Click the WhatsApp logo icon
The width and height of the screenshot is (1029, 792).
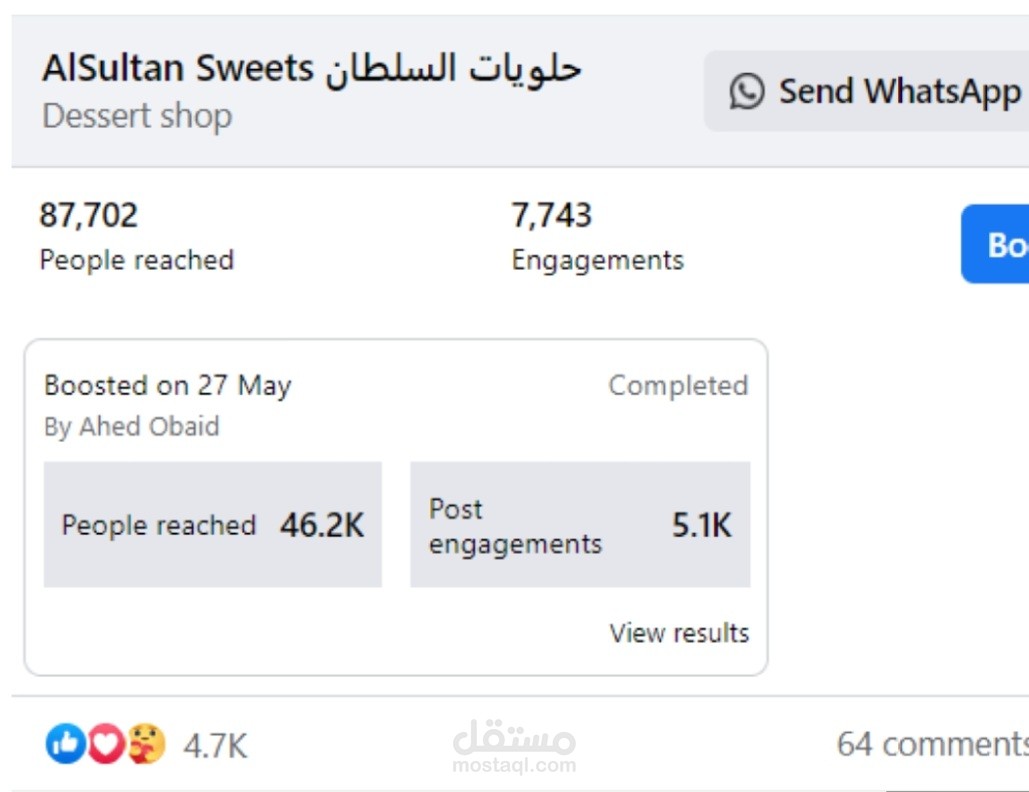(746, 91)
